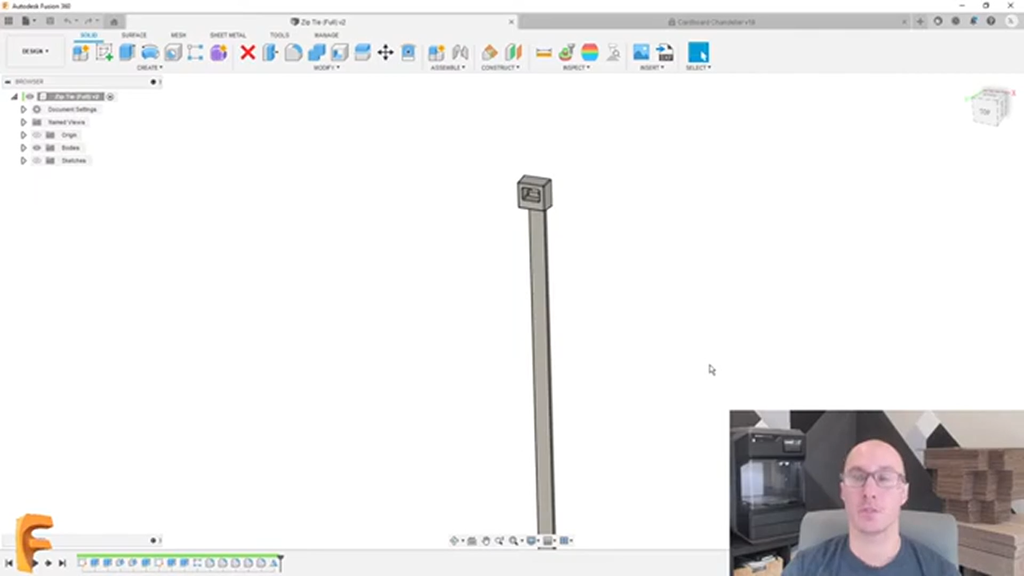
Task: Activate the Zoom tool in navigation bar
Action: [x=514, y=540]
